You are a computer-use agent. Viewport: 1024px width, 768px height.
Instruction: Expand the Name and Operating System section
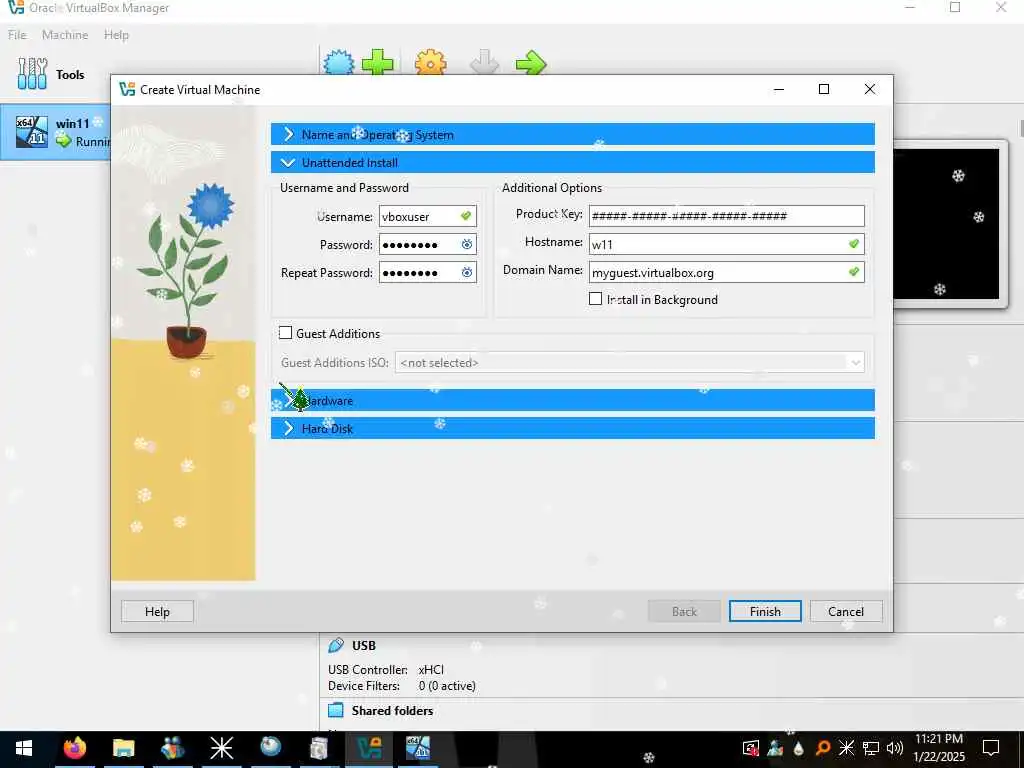click(x=573, y=135)
